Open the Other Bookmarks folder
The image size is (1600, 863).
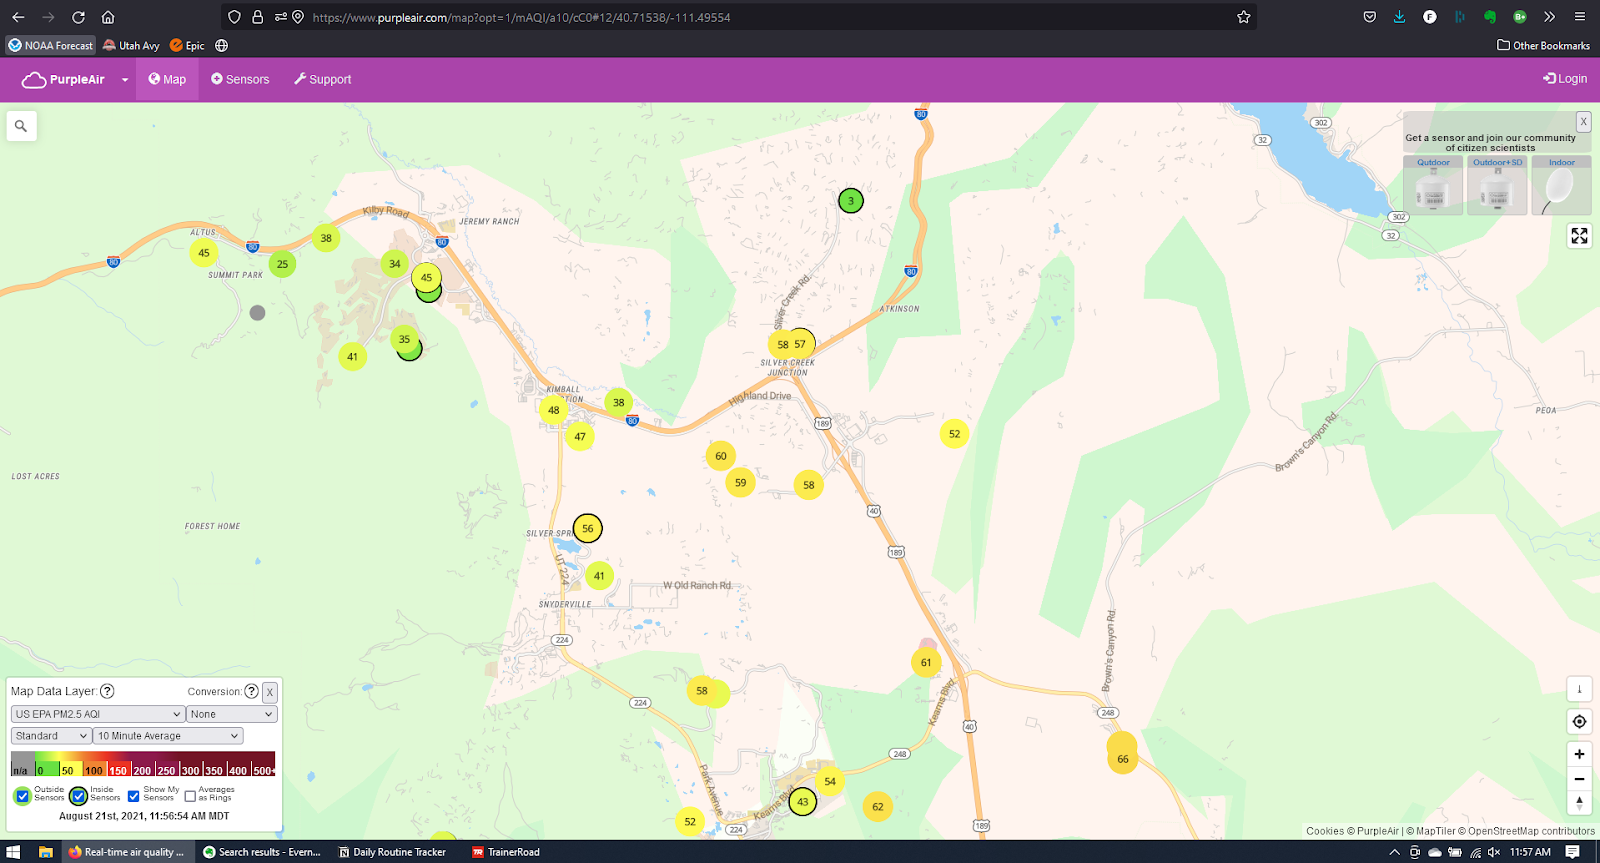tap(1543, 45)
